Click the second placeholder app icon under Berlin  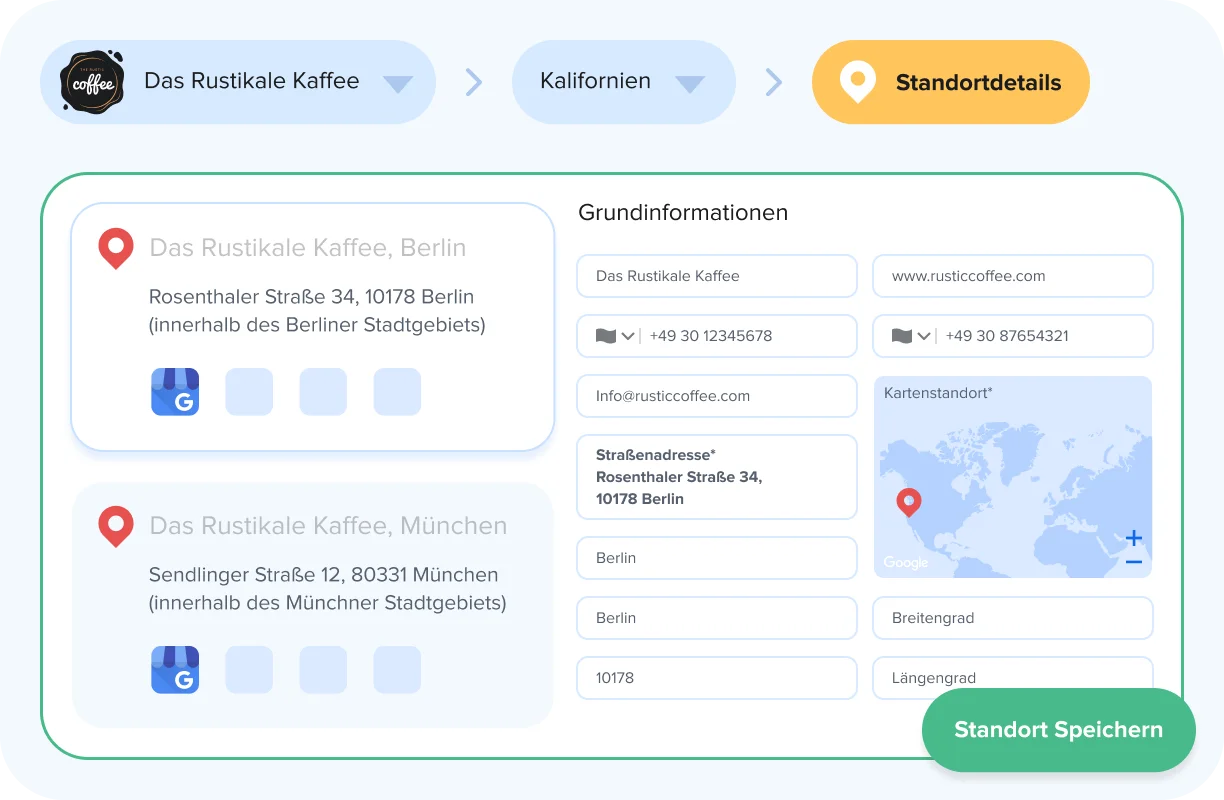[249, 392]
